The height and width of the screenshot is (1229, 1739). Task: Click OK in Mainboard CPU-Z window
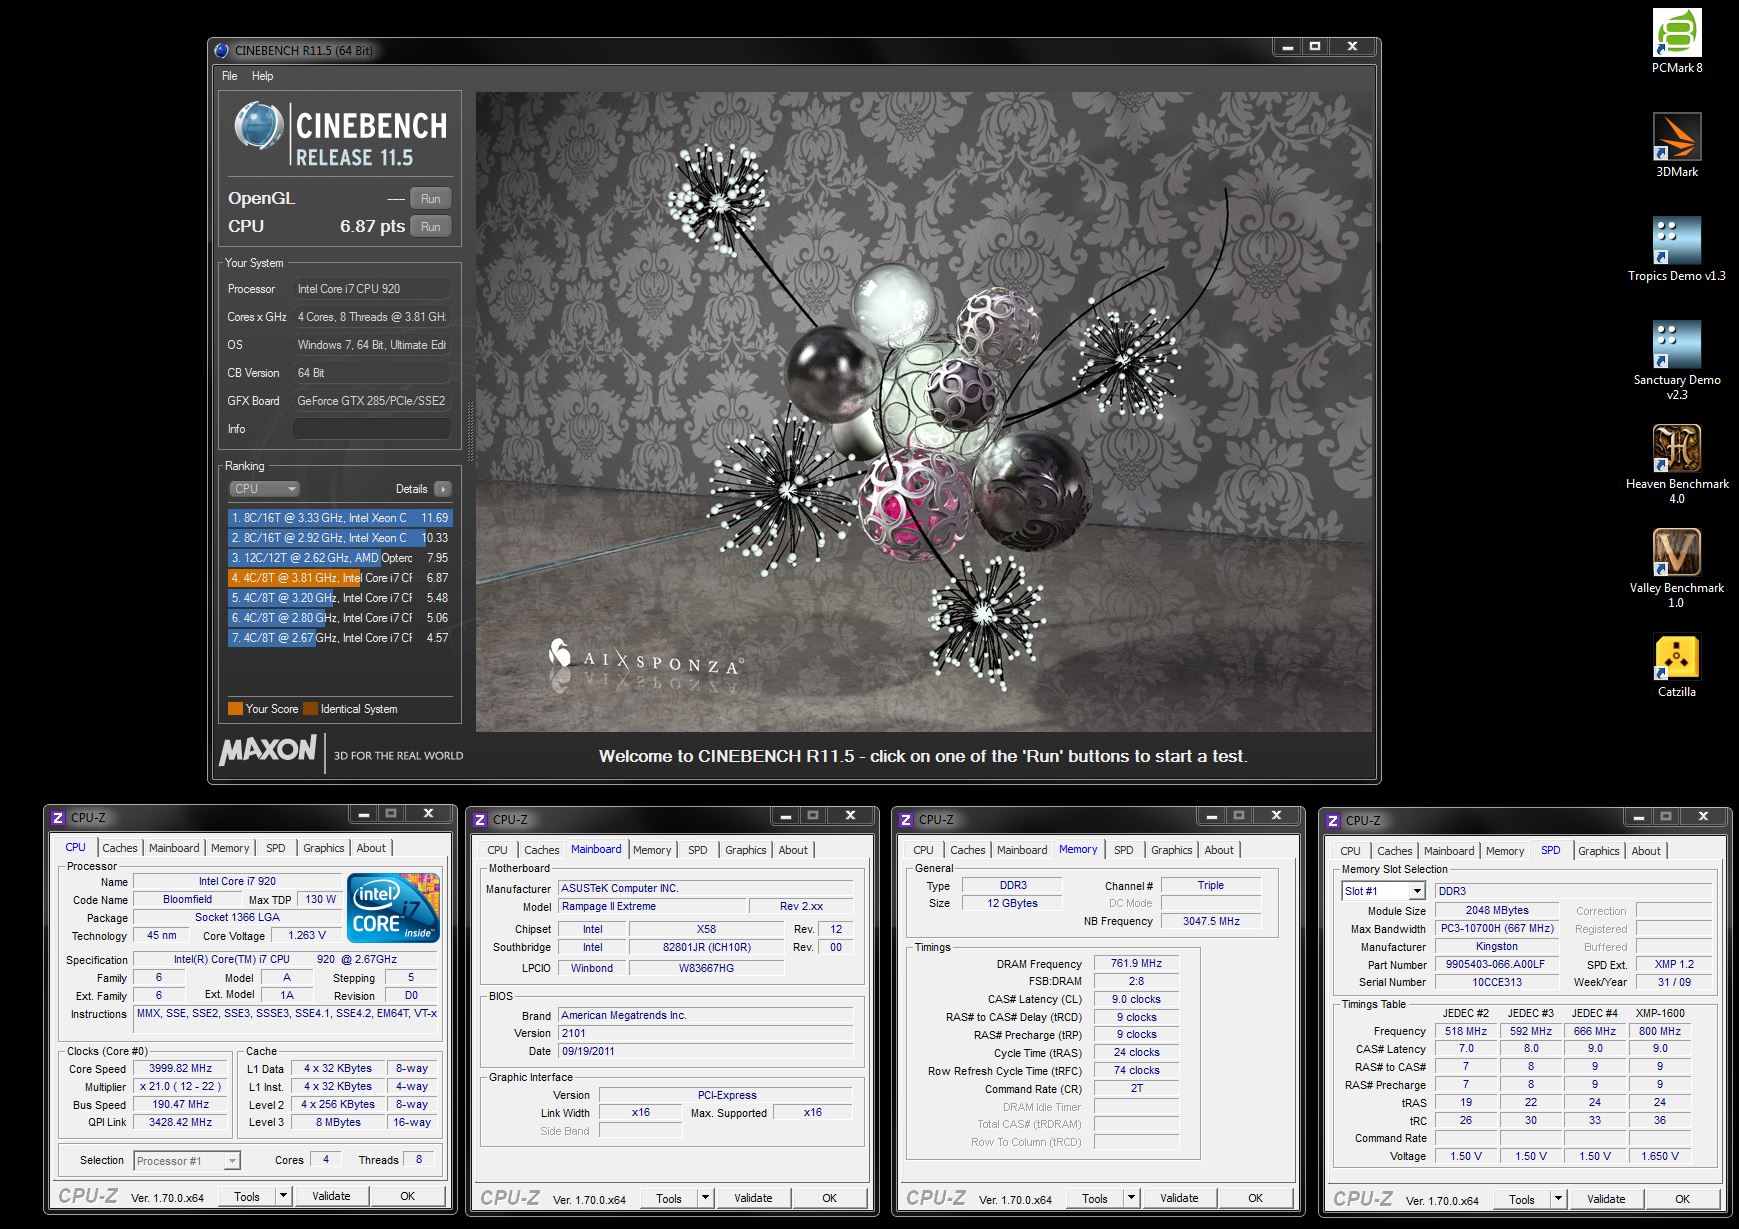[830, 1198]
